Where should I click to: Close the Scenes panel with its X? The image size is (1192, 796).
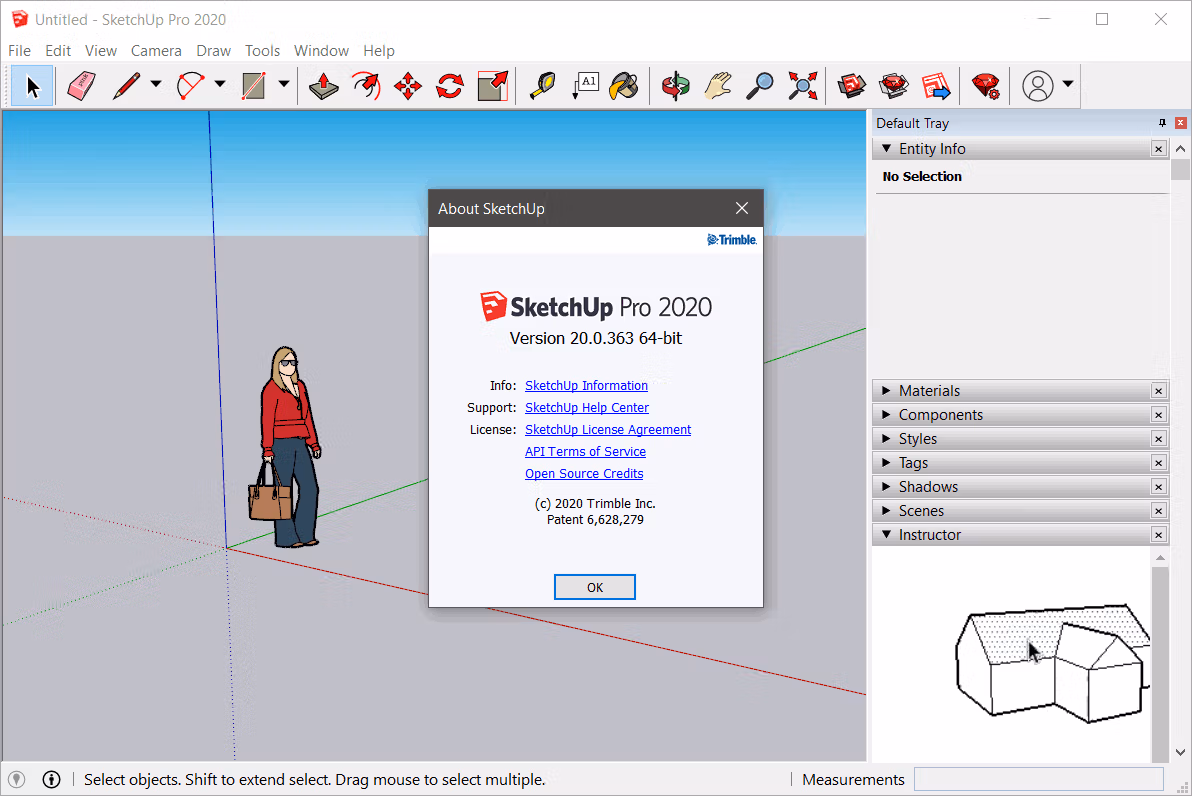coord(1159,510)
